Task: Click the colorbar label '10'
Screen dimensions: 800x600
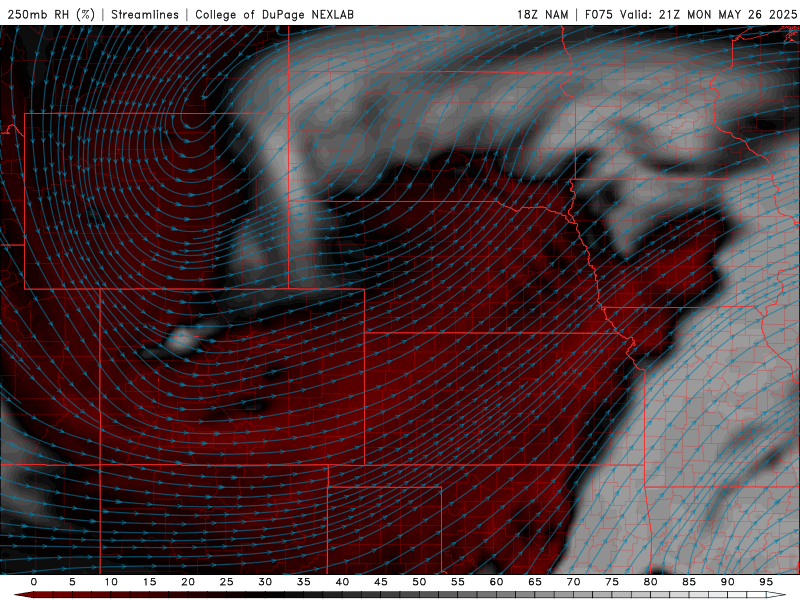Action: 111,582
